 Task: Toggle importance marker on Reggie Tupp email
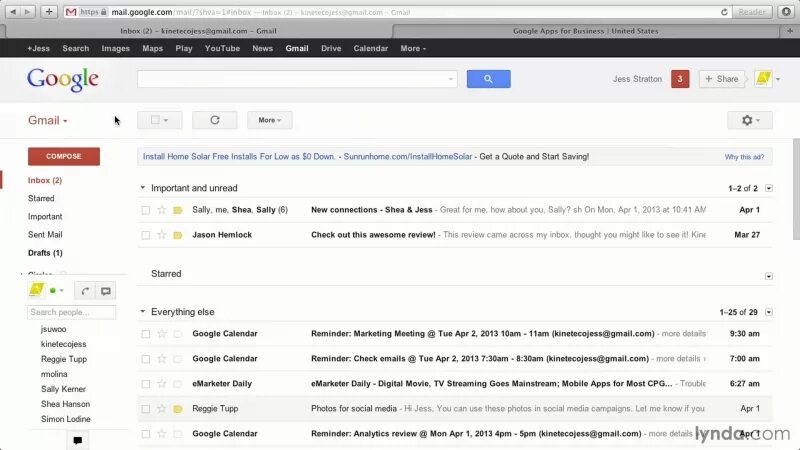click(x=178, y=409)
